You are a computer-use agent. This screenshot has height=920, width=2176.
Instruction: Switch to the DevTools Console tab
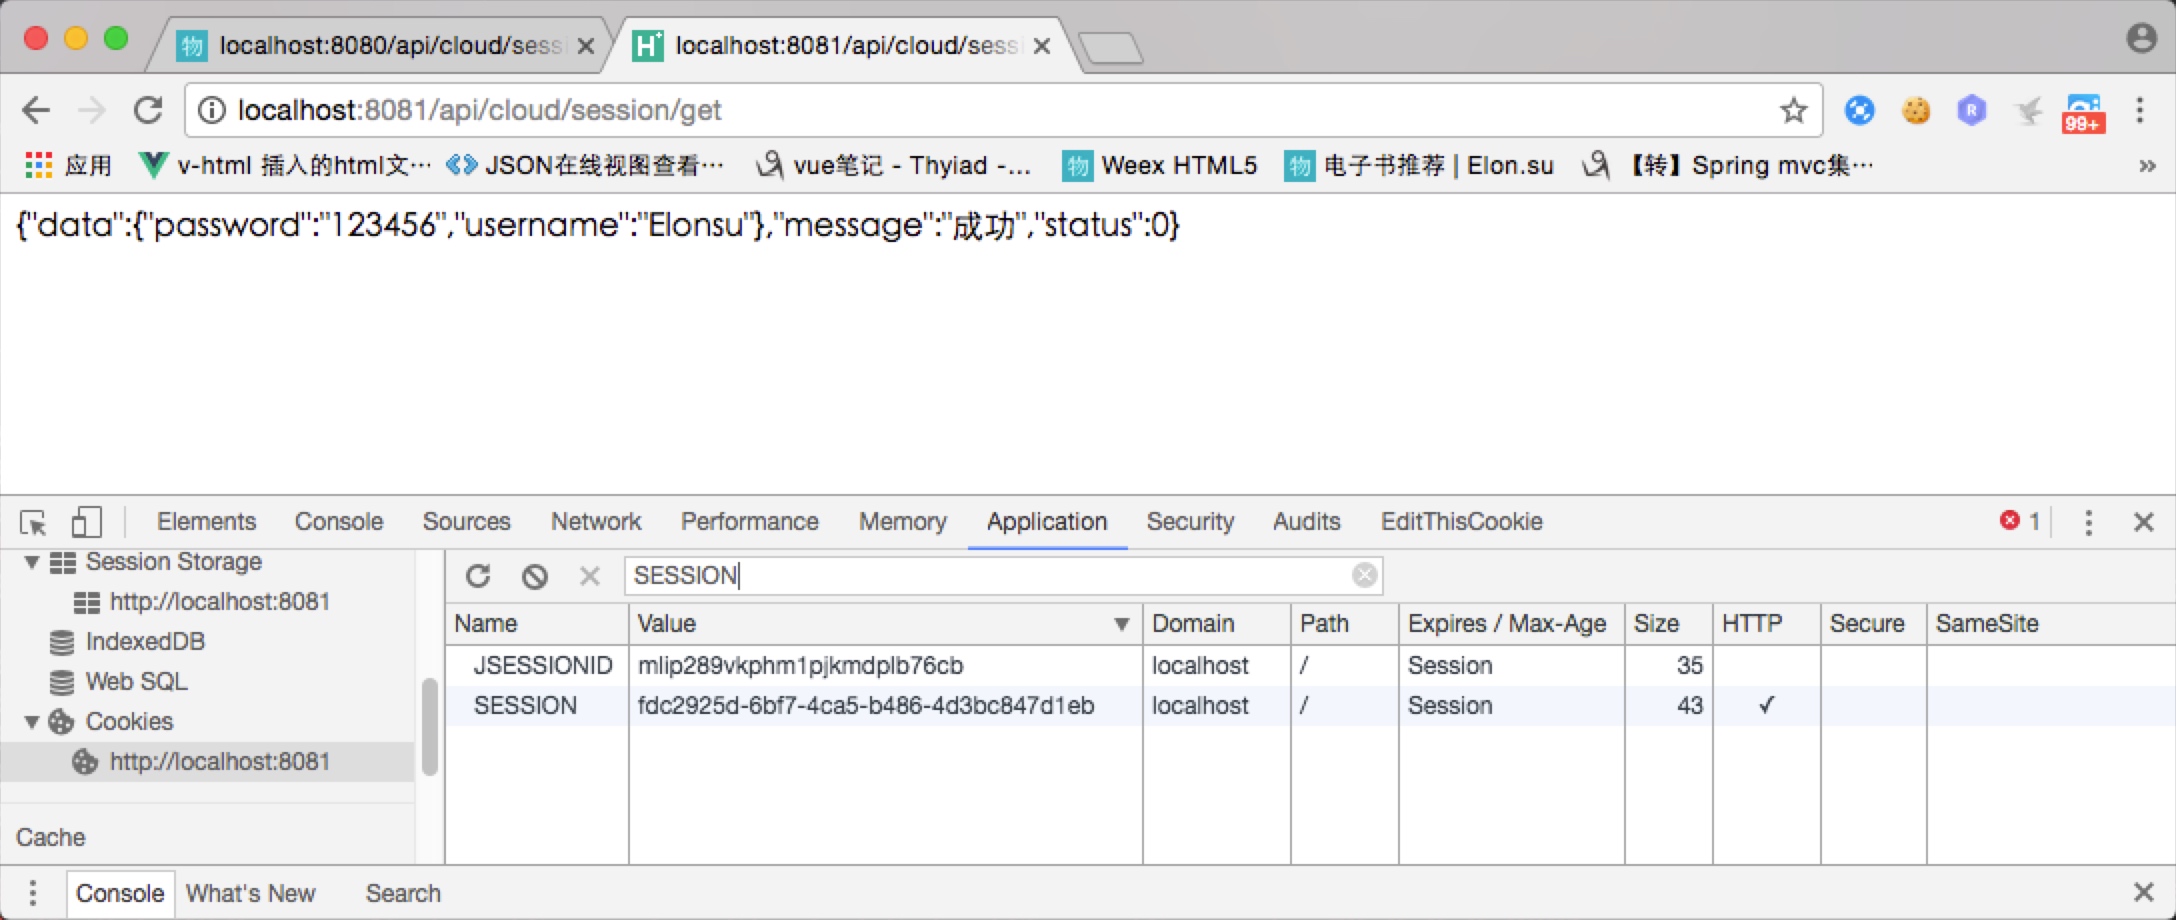[x=339, y=522]
